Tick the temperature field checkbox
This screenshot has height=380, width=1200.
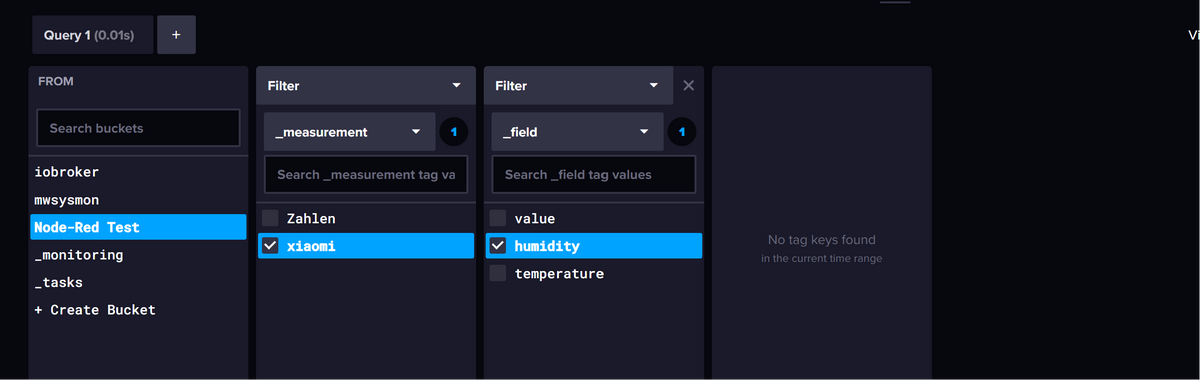coord(498,274)
